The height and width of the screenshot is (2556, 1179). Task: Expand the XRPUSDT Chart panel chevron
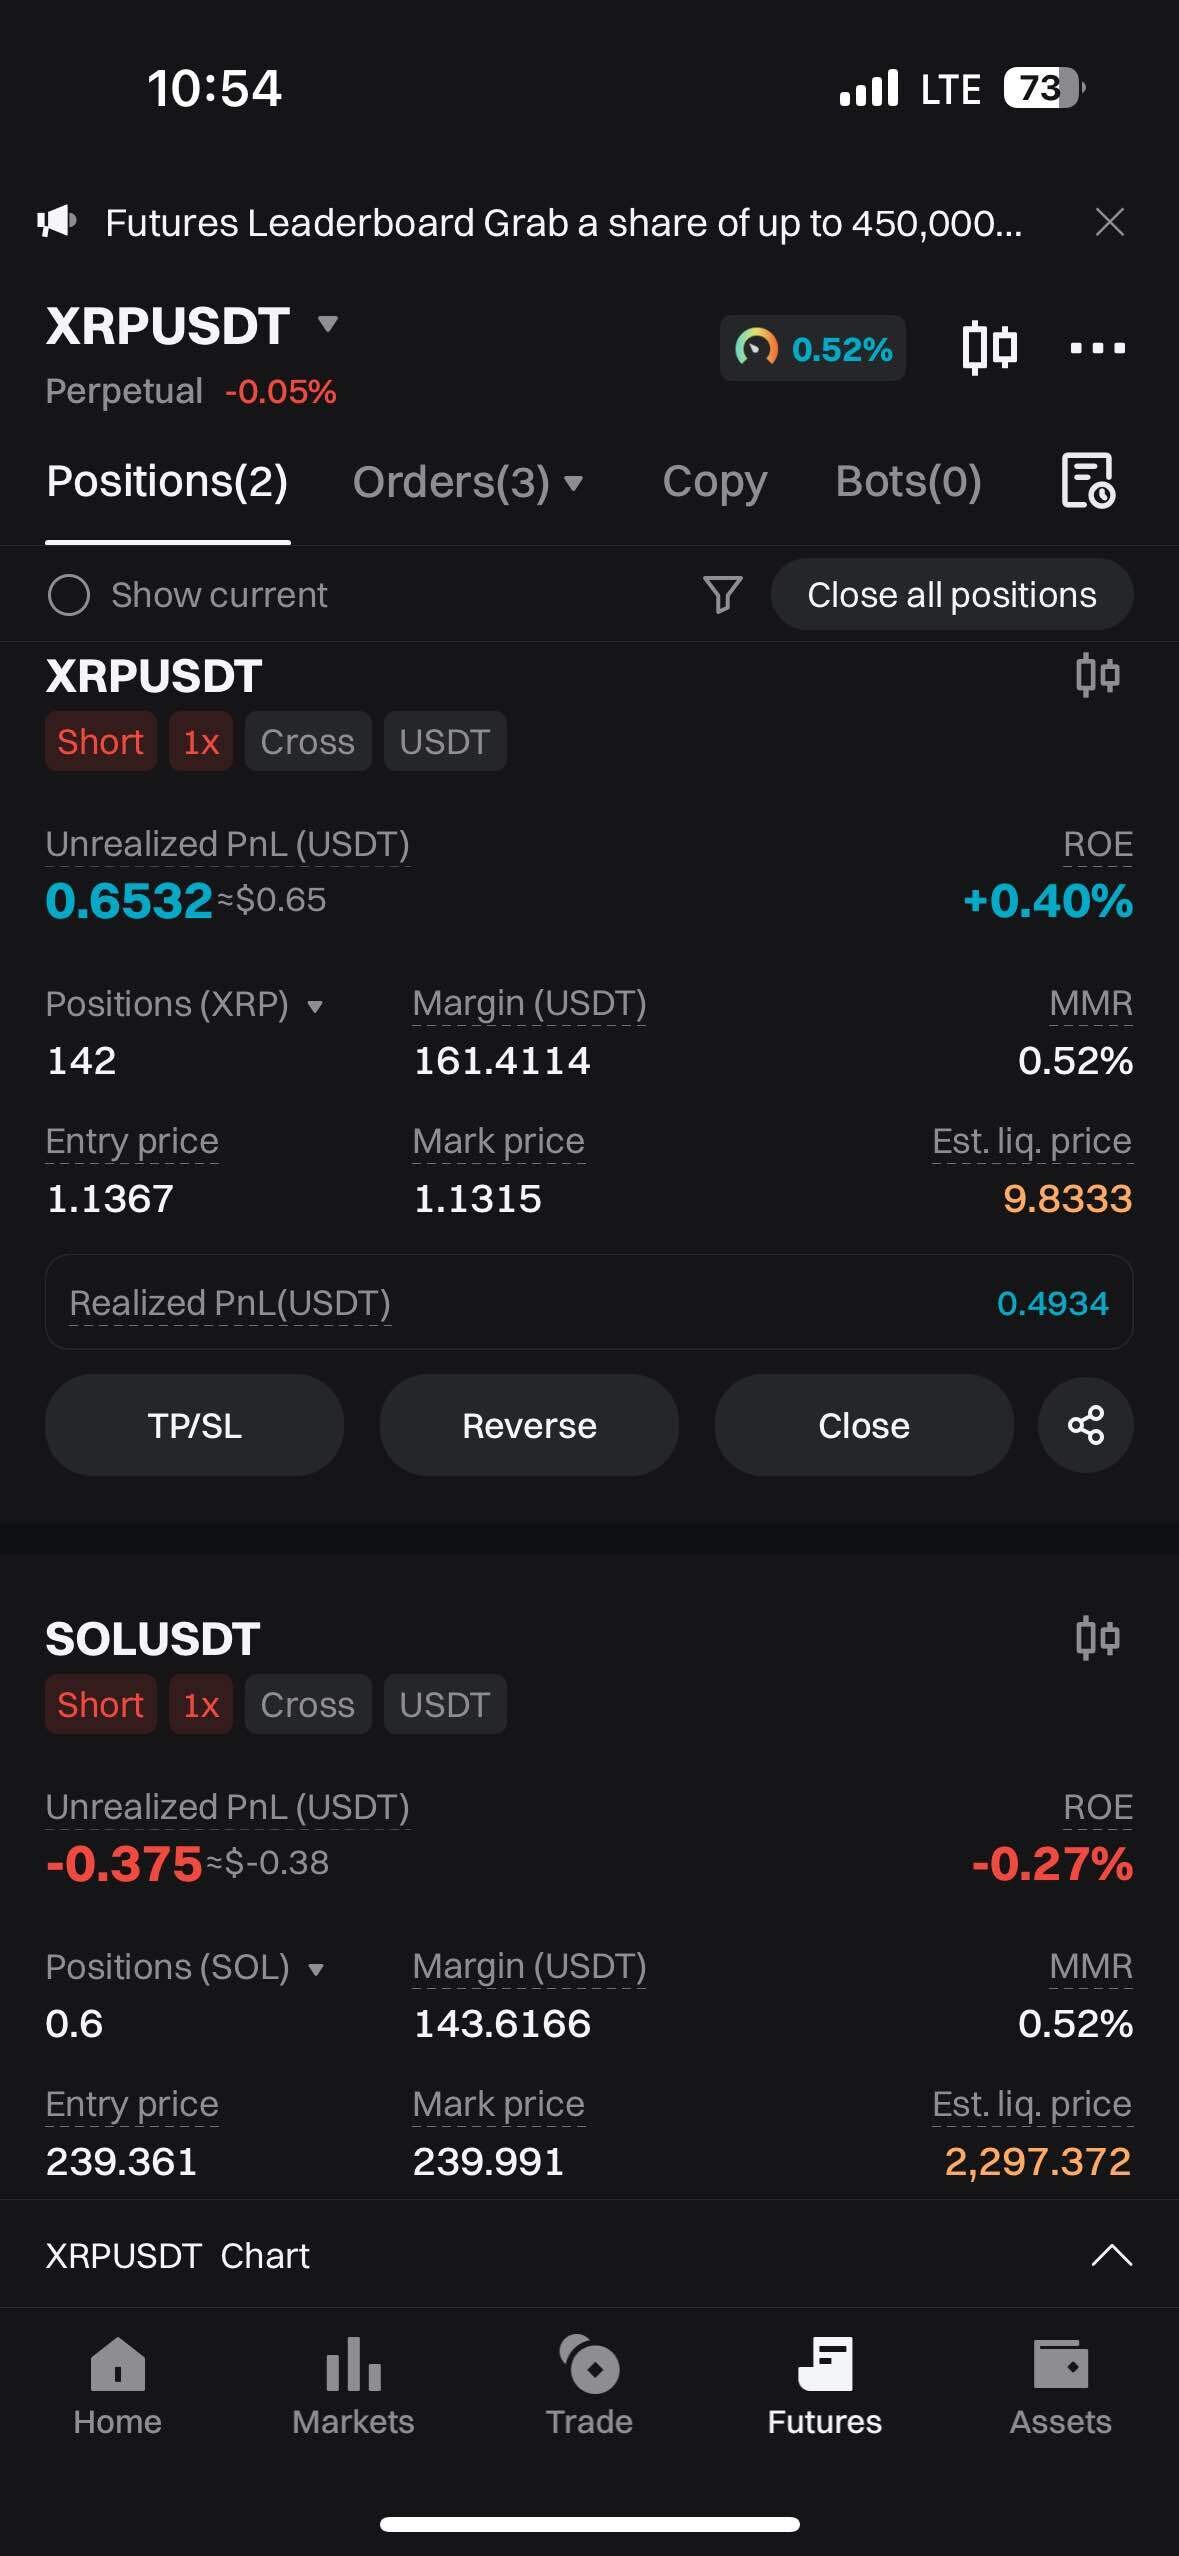[1111, 2256]
